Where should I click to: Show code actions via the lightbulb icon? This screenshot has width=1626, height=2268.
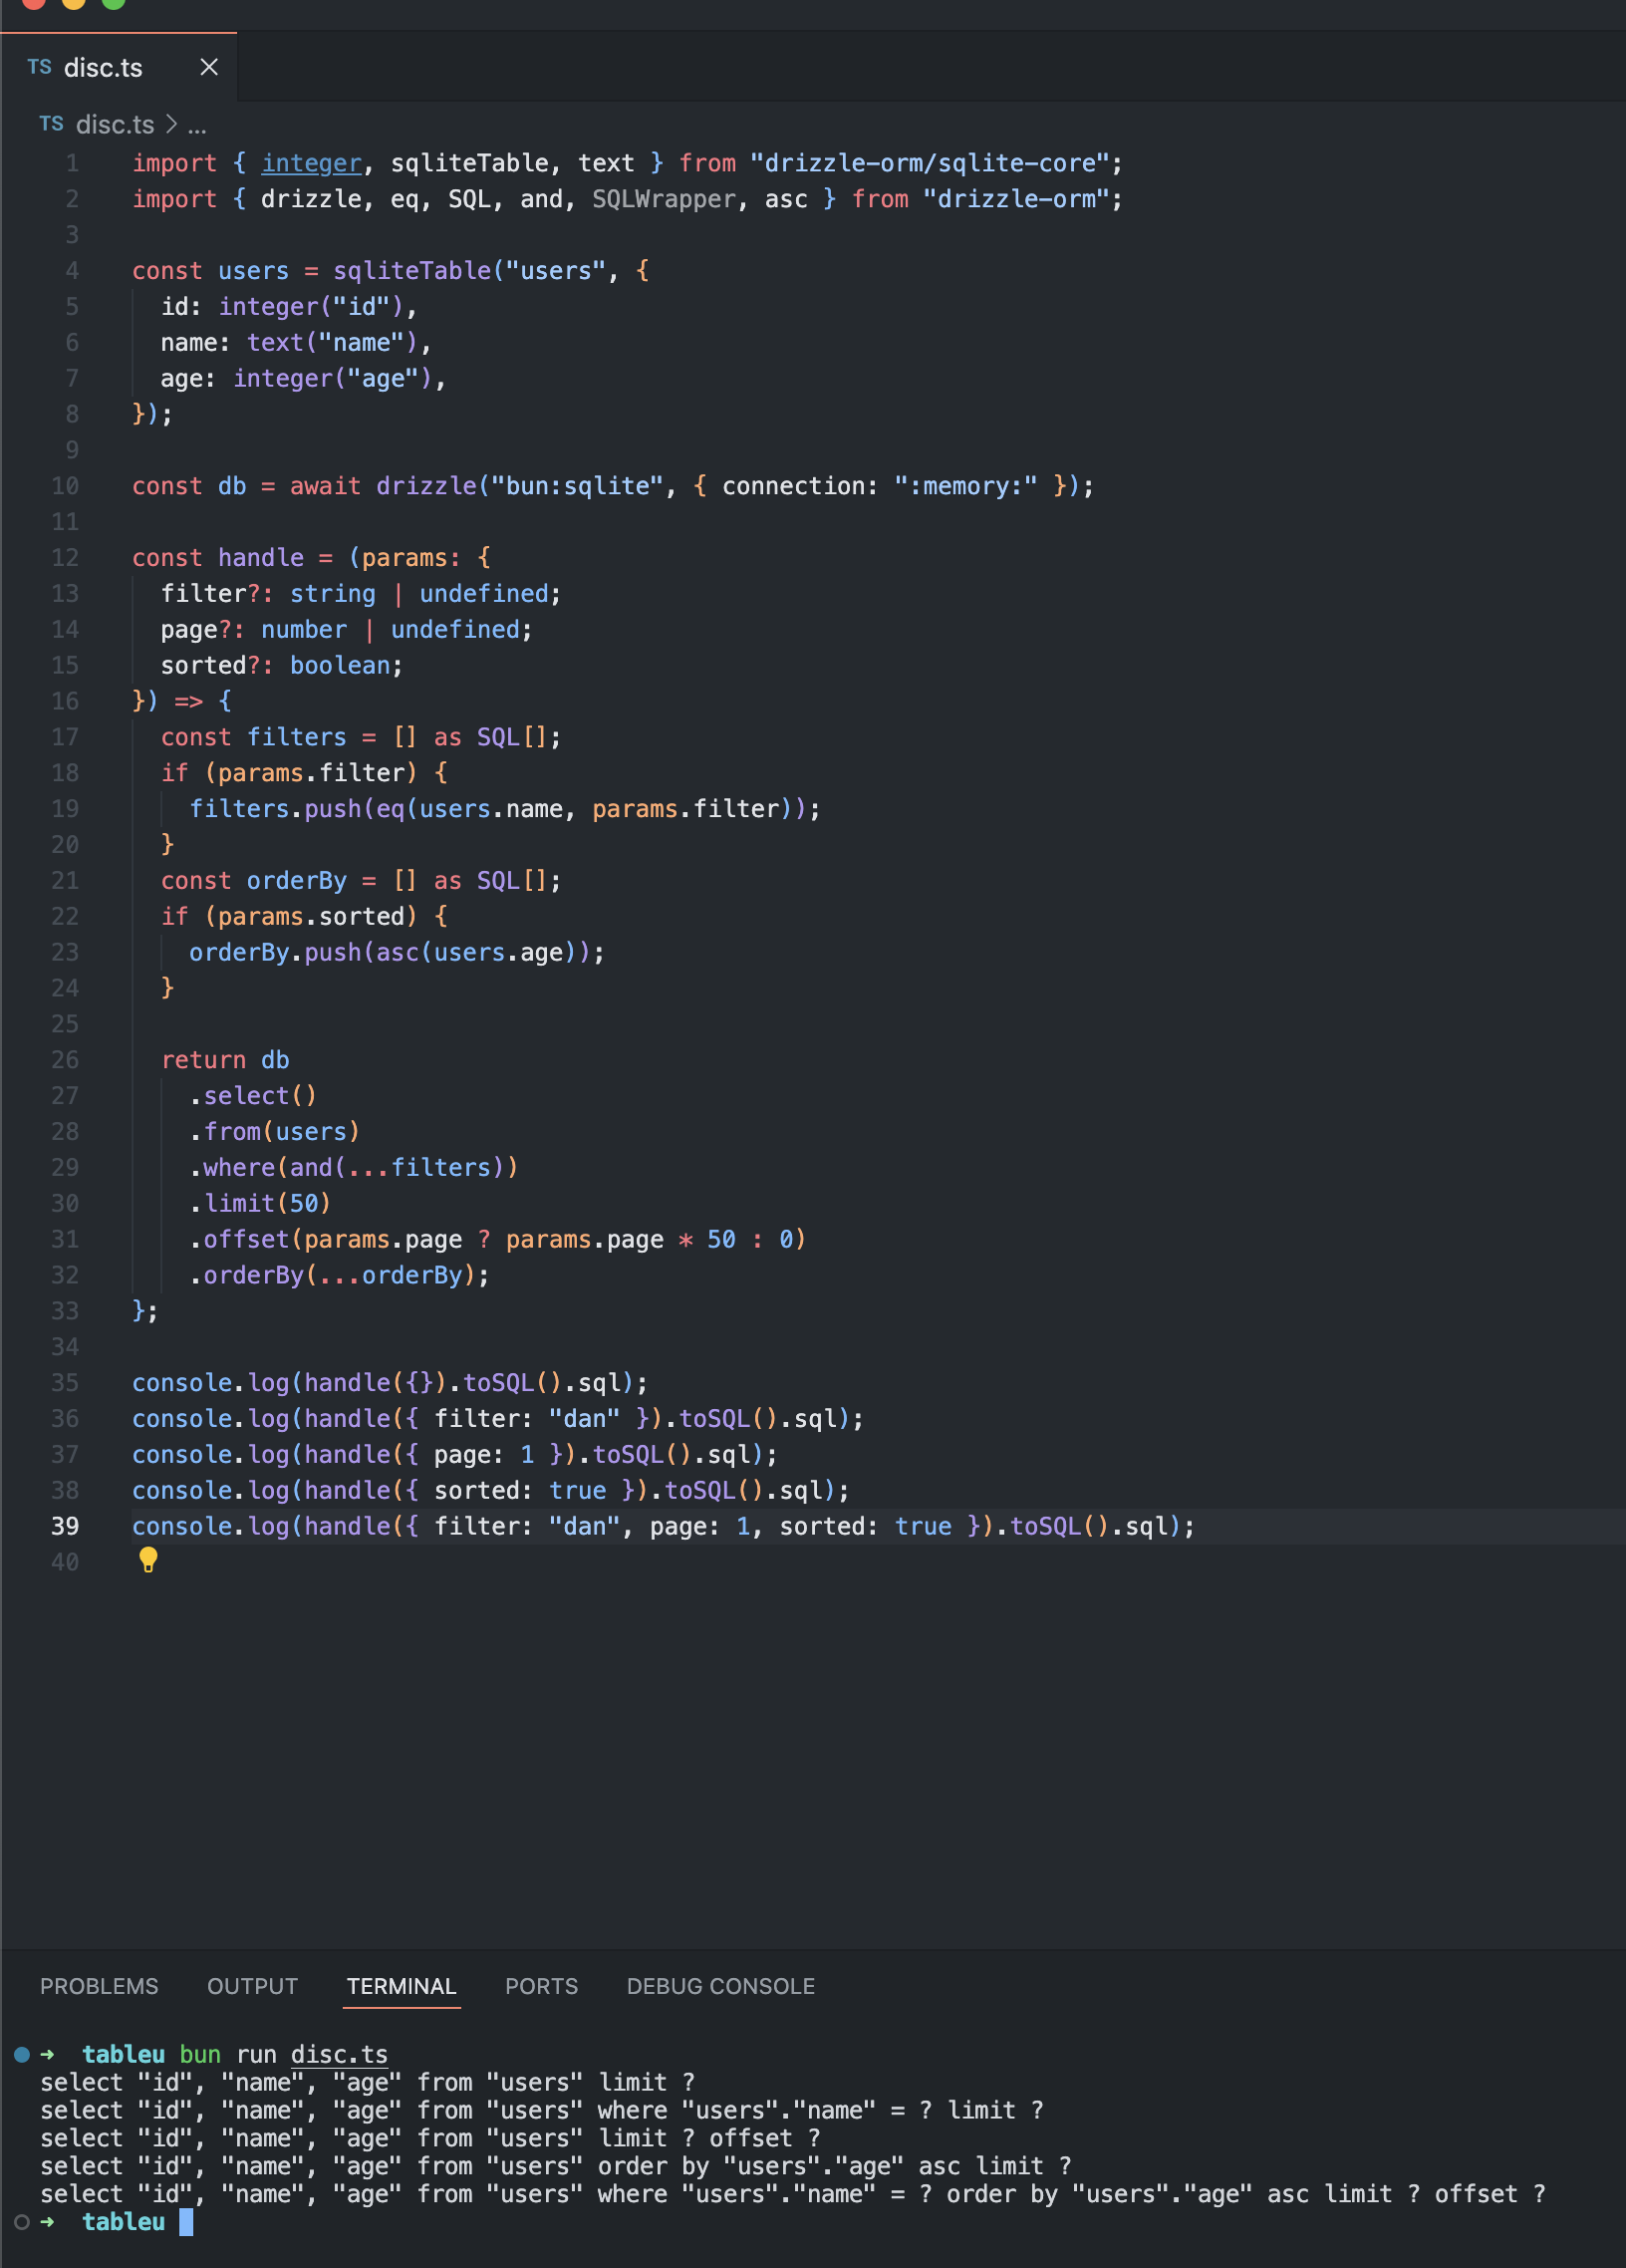(148, 1559)
